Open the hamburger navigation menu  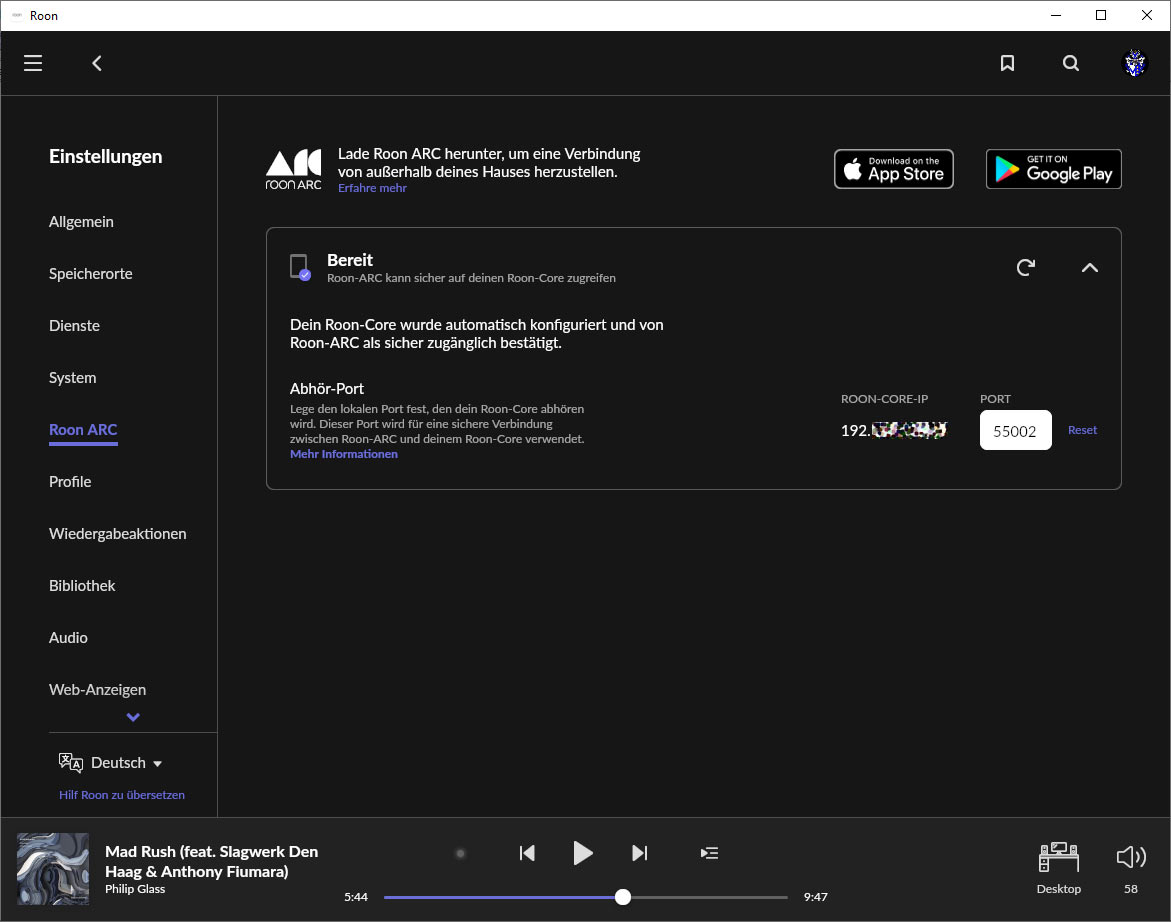pyautogui.click(x=33, y=63)
